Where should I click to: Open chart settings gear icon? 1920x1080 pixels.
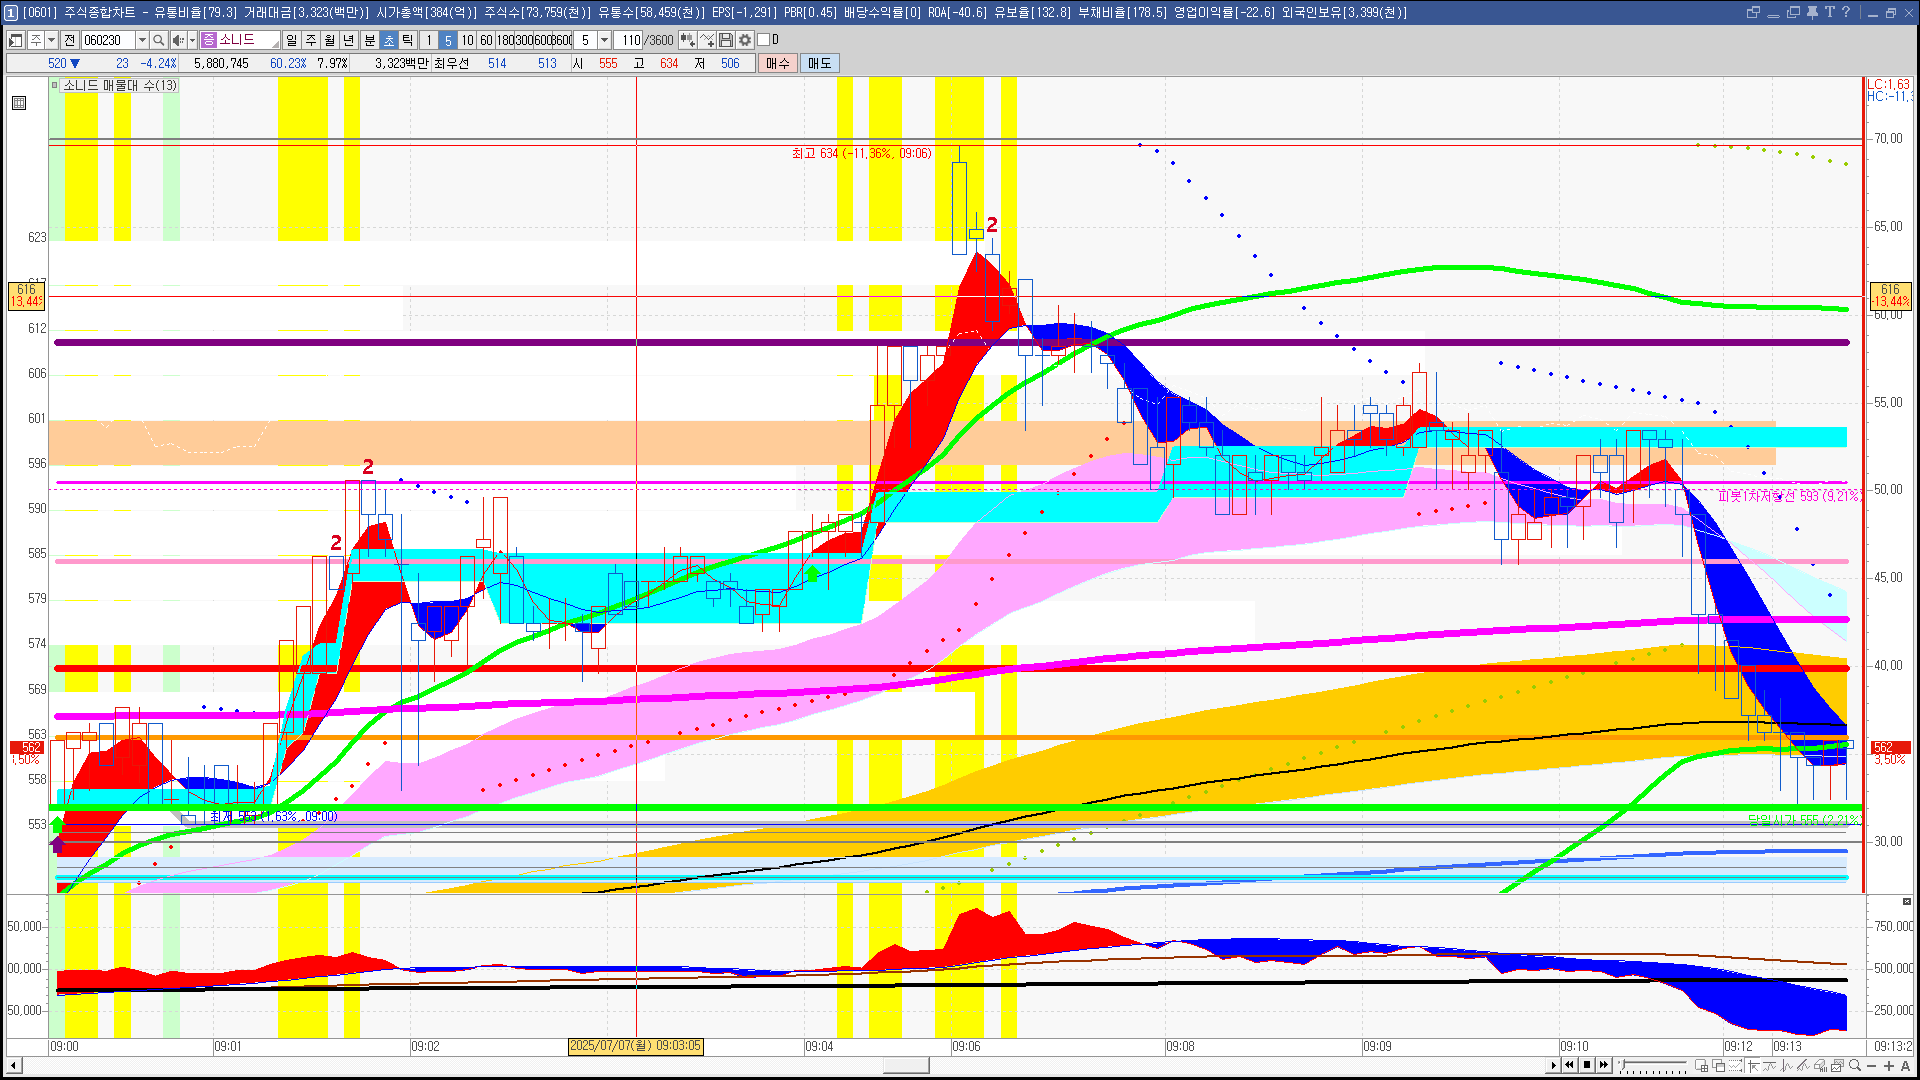pyautogui.click(x=745, y=40)
